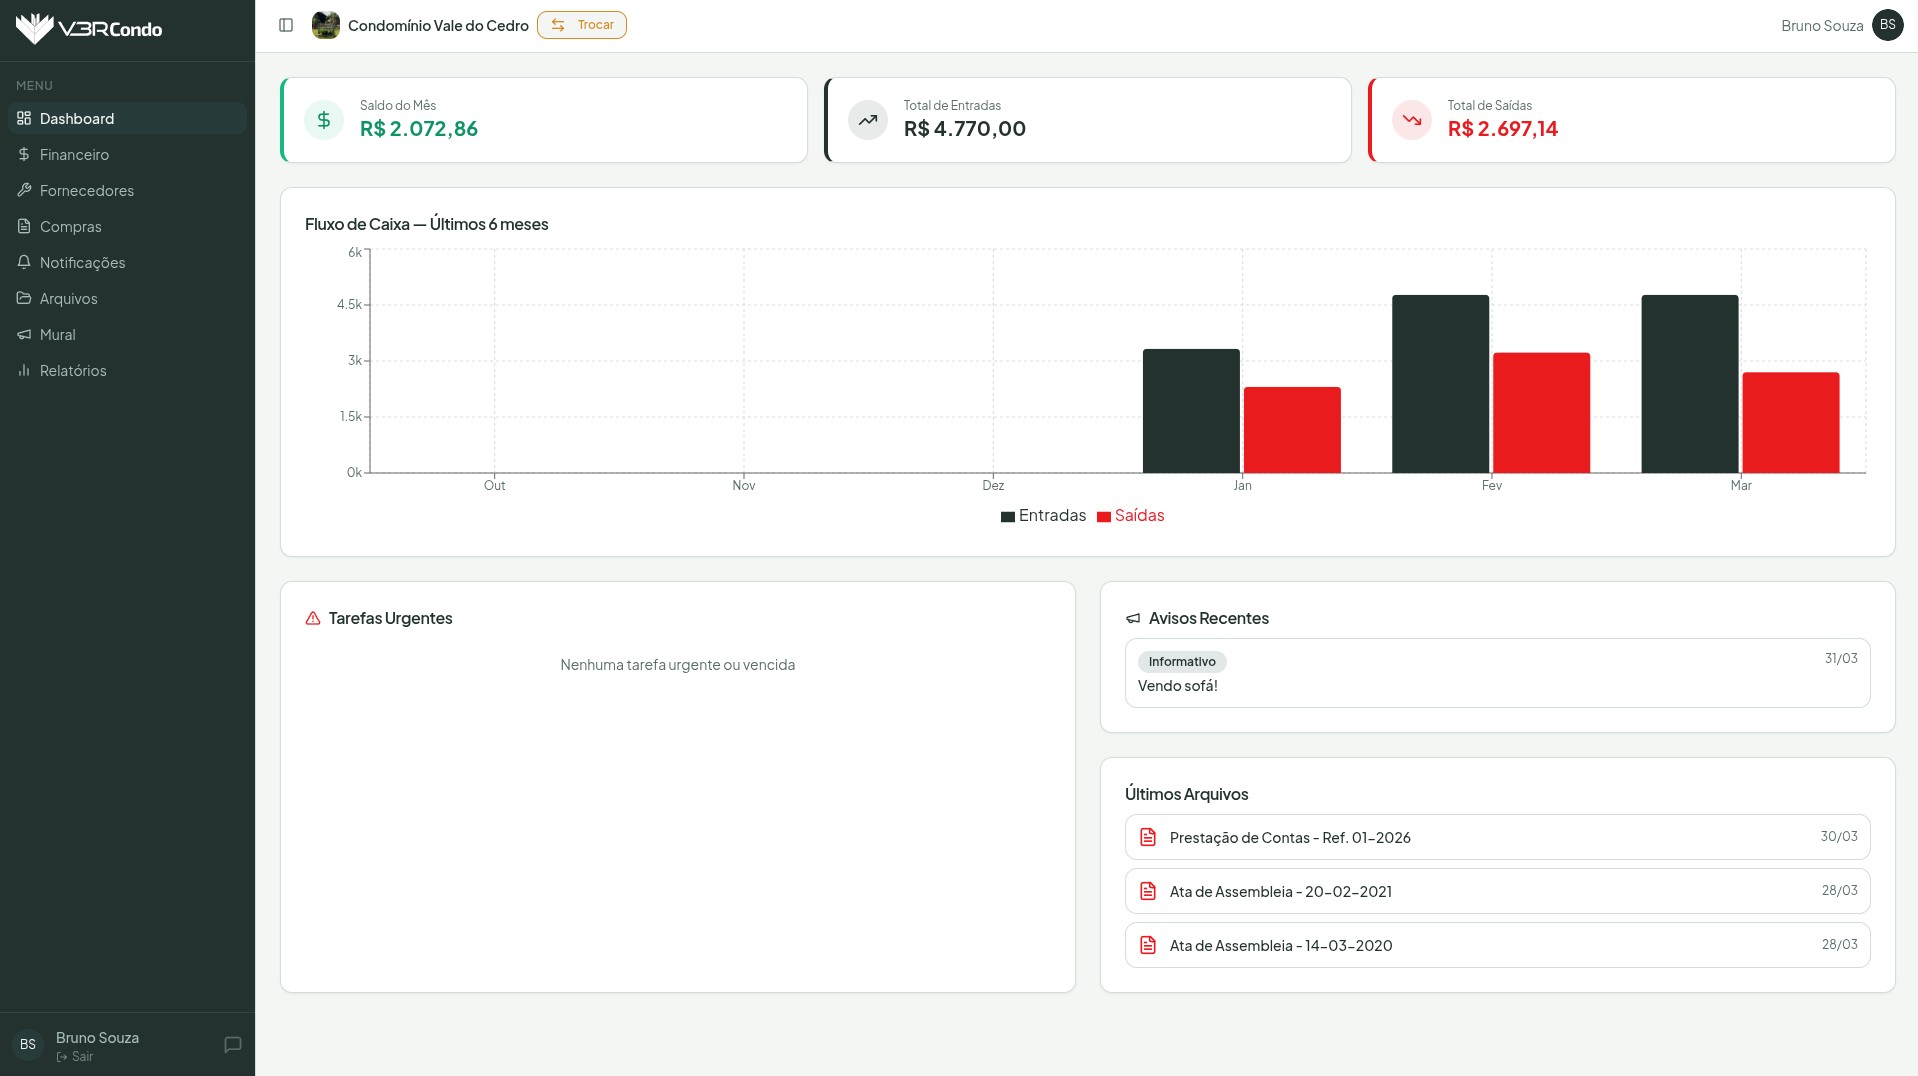Toggle Saídas series in chart legend
This screenshot has width=1918, height=1076.
[x=1131, y=516]
